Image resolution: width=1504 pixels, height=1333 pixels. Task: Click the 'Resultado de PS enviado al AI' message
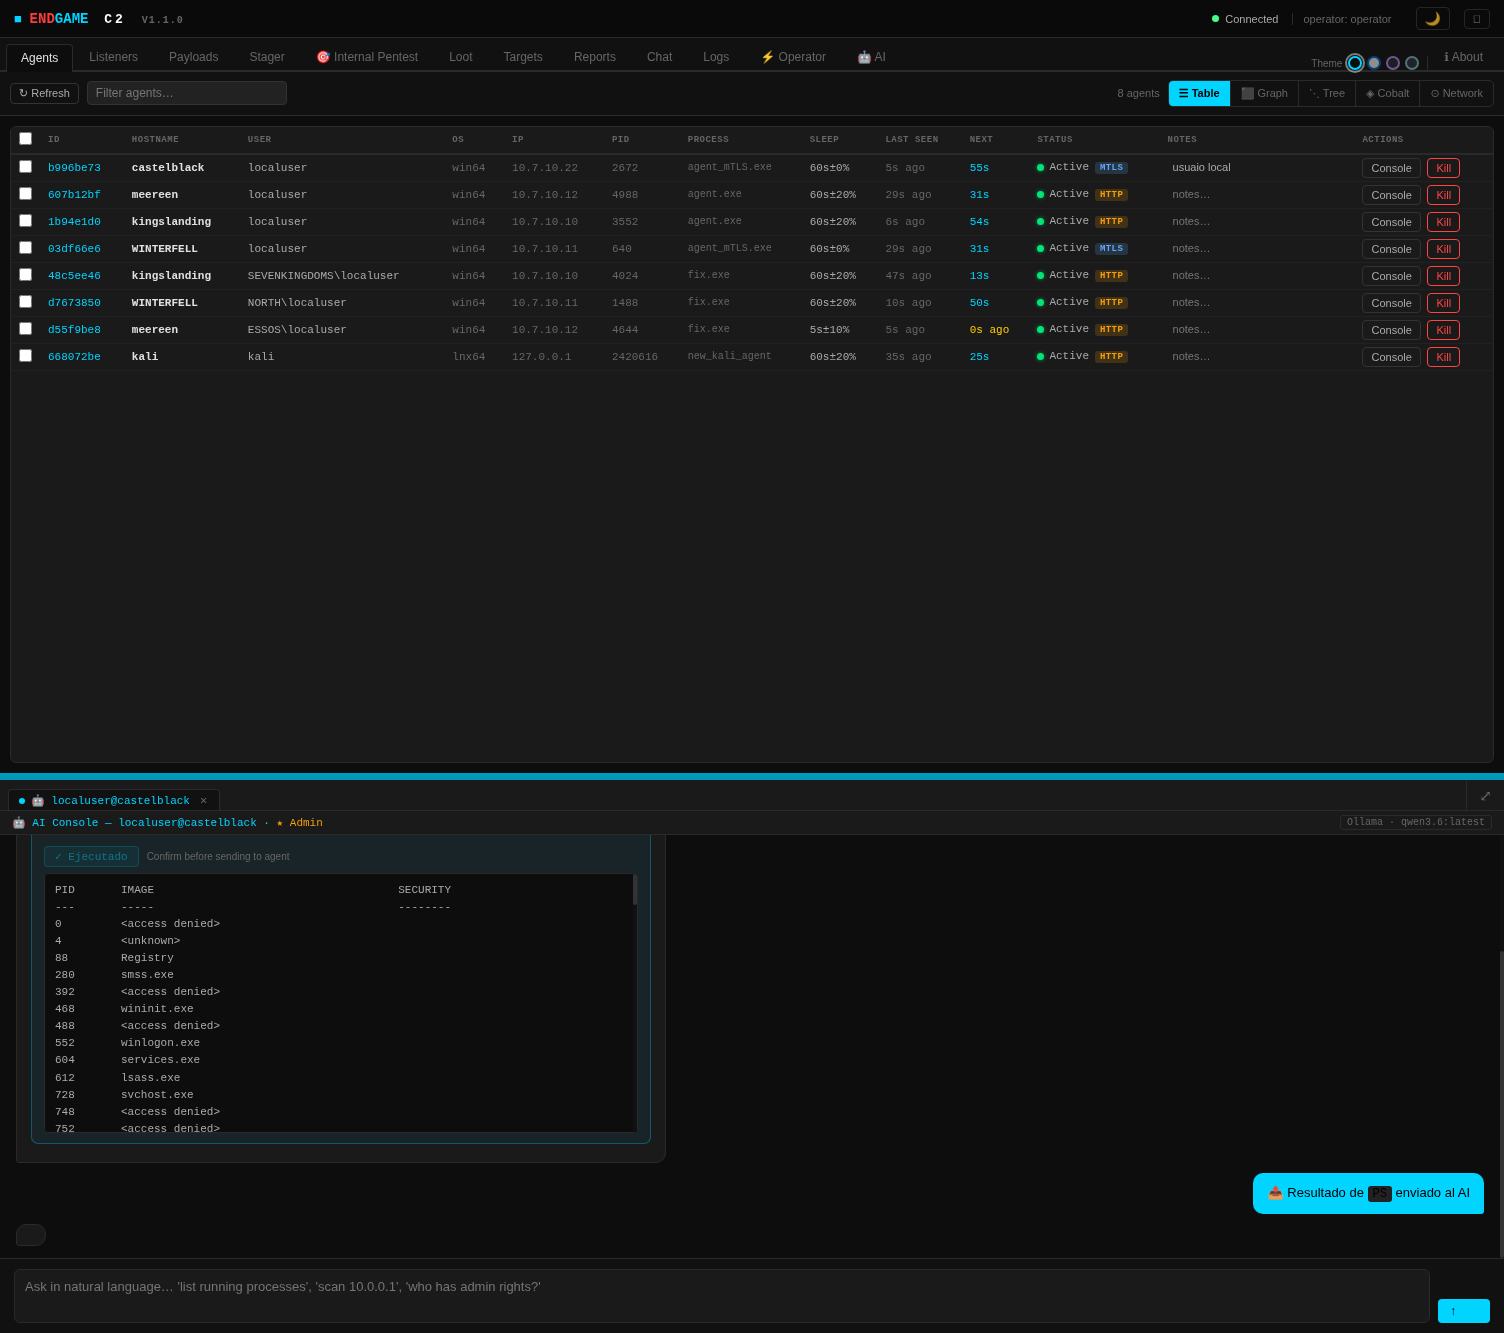pos(1368,1193)
